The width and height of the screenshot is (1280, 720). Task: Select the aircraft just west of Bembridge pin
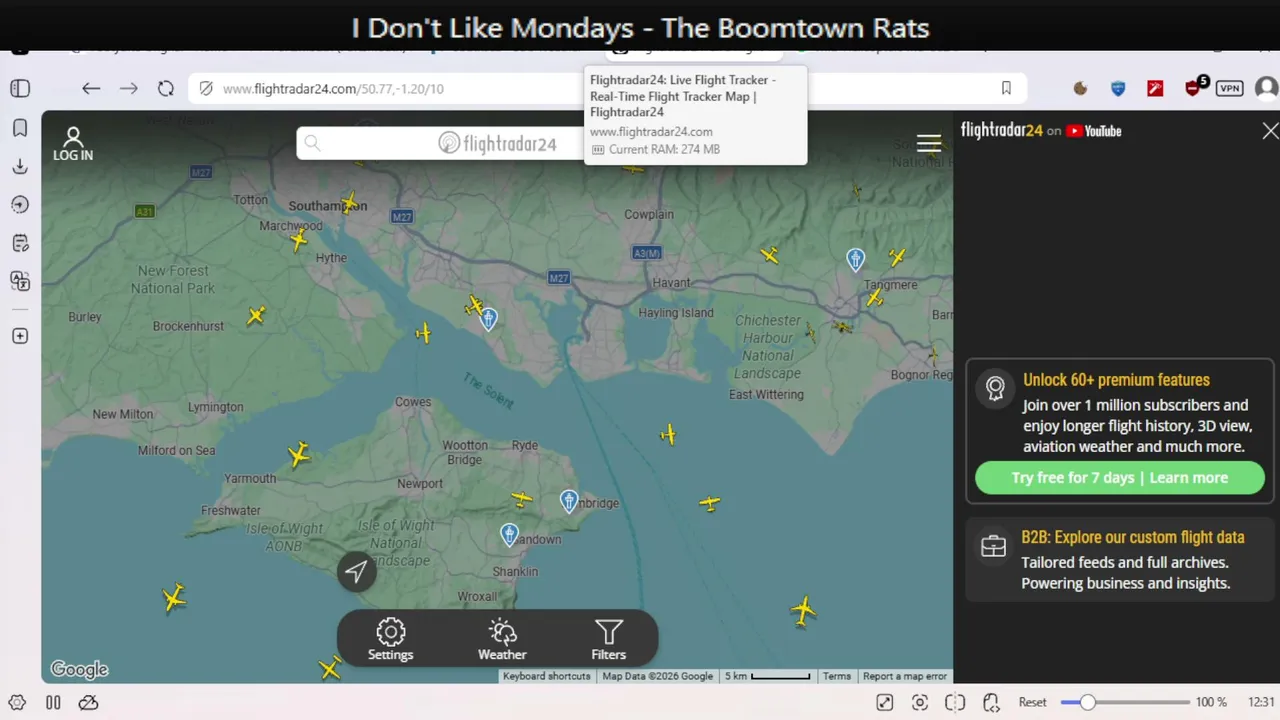click(x=522, y=498)
